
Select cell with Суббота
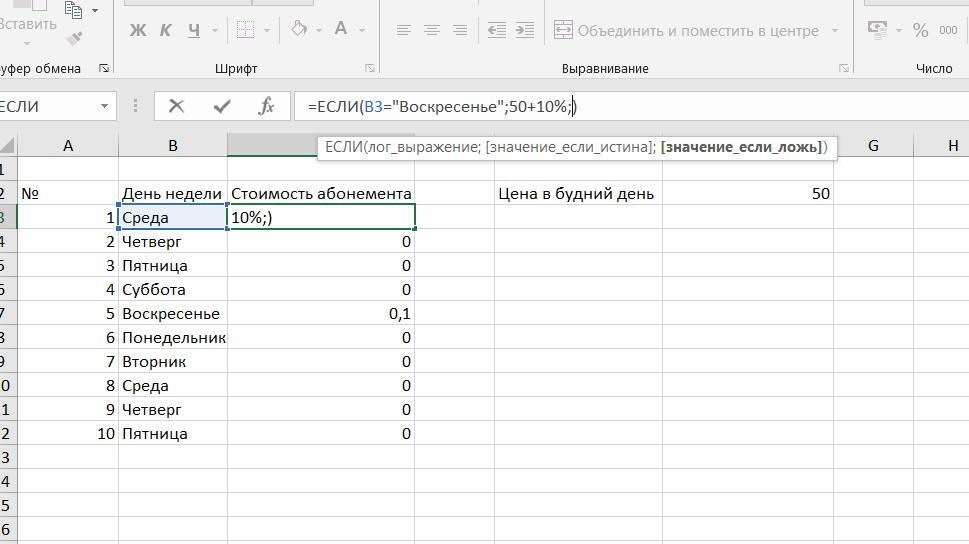pyautogui.click(x=173, y=289)
